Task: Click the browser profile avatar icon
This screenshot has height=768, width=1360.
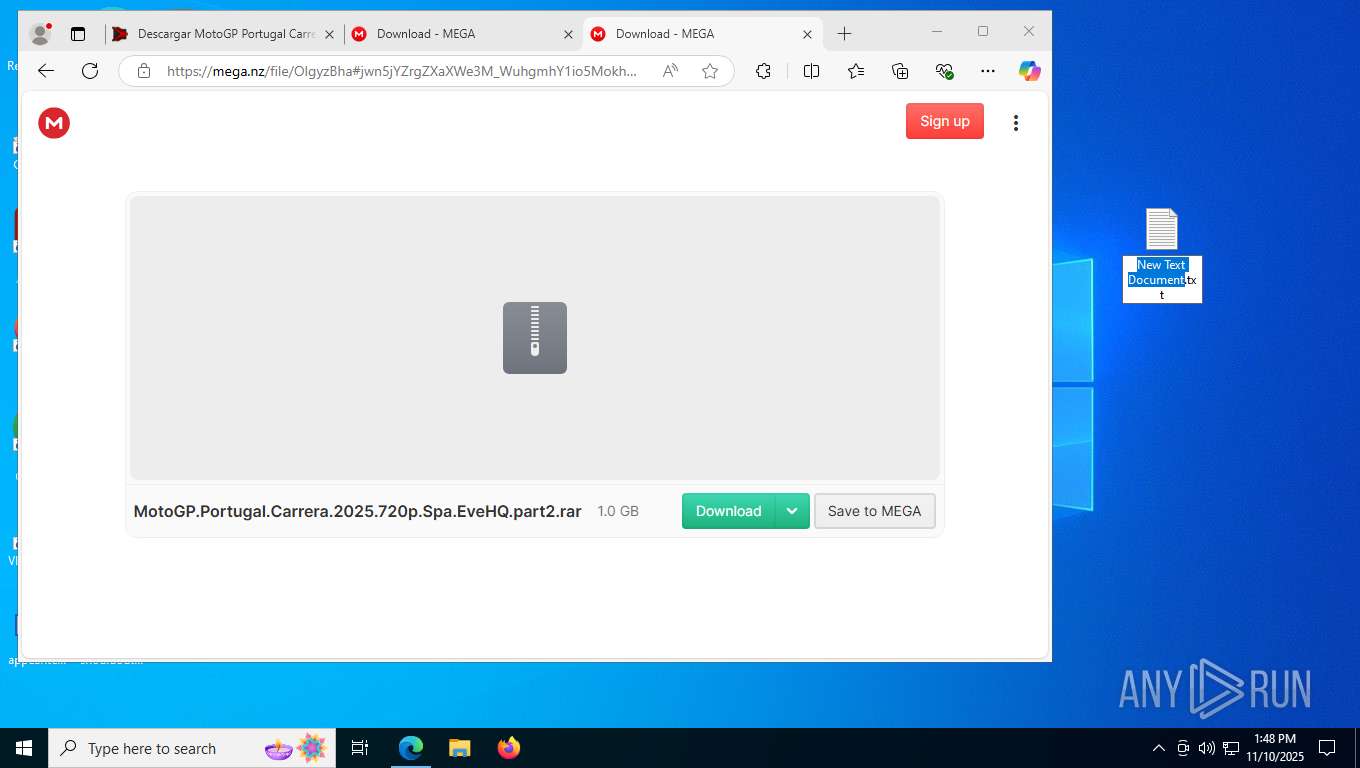Action: [40, 34]
